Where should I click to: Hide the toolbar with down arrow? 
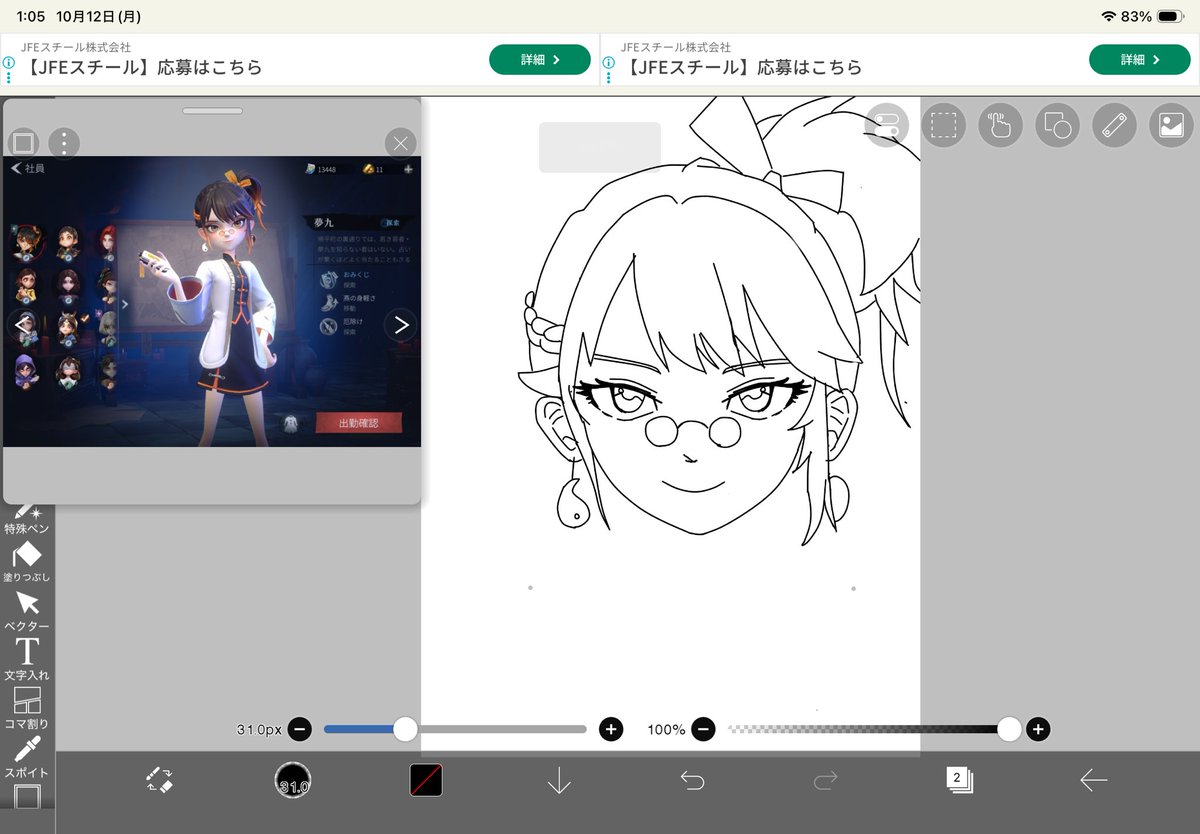point(559,780)
